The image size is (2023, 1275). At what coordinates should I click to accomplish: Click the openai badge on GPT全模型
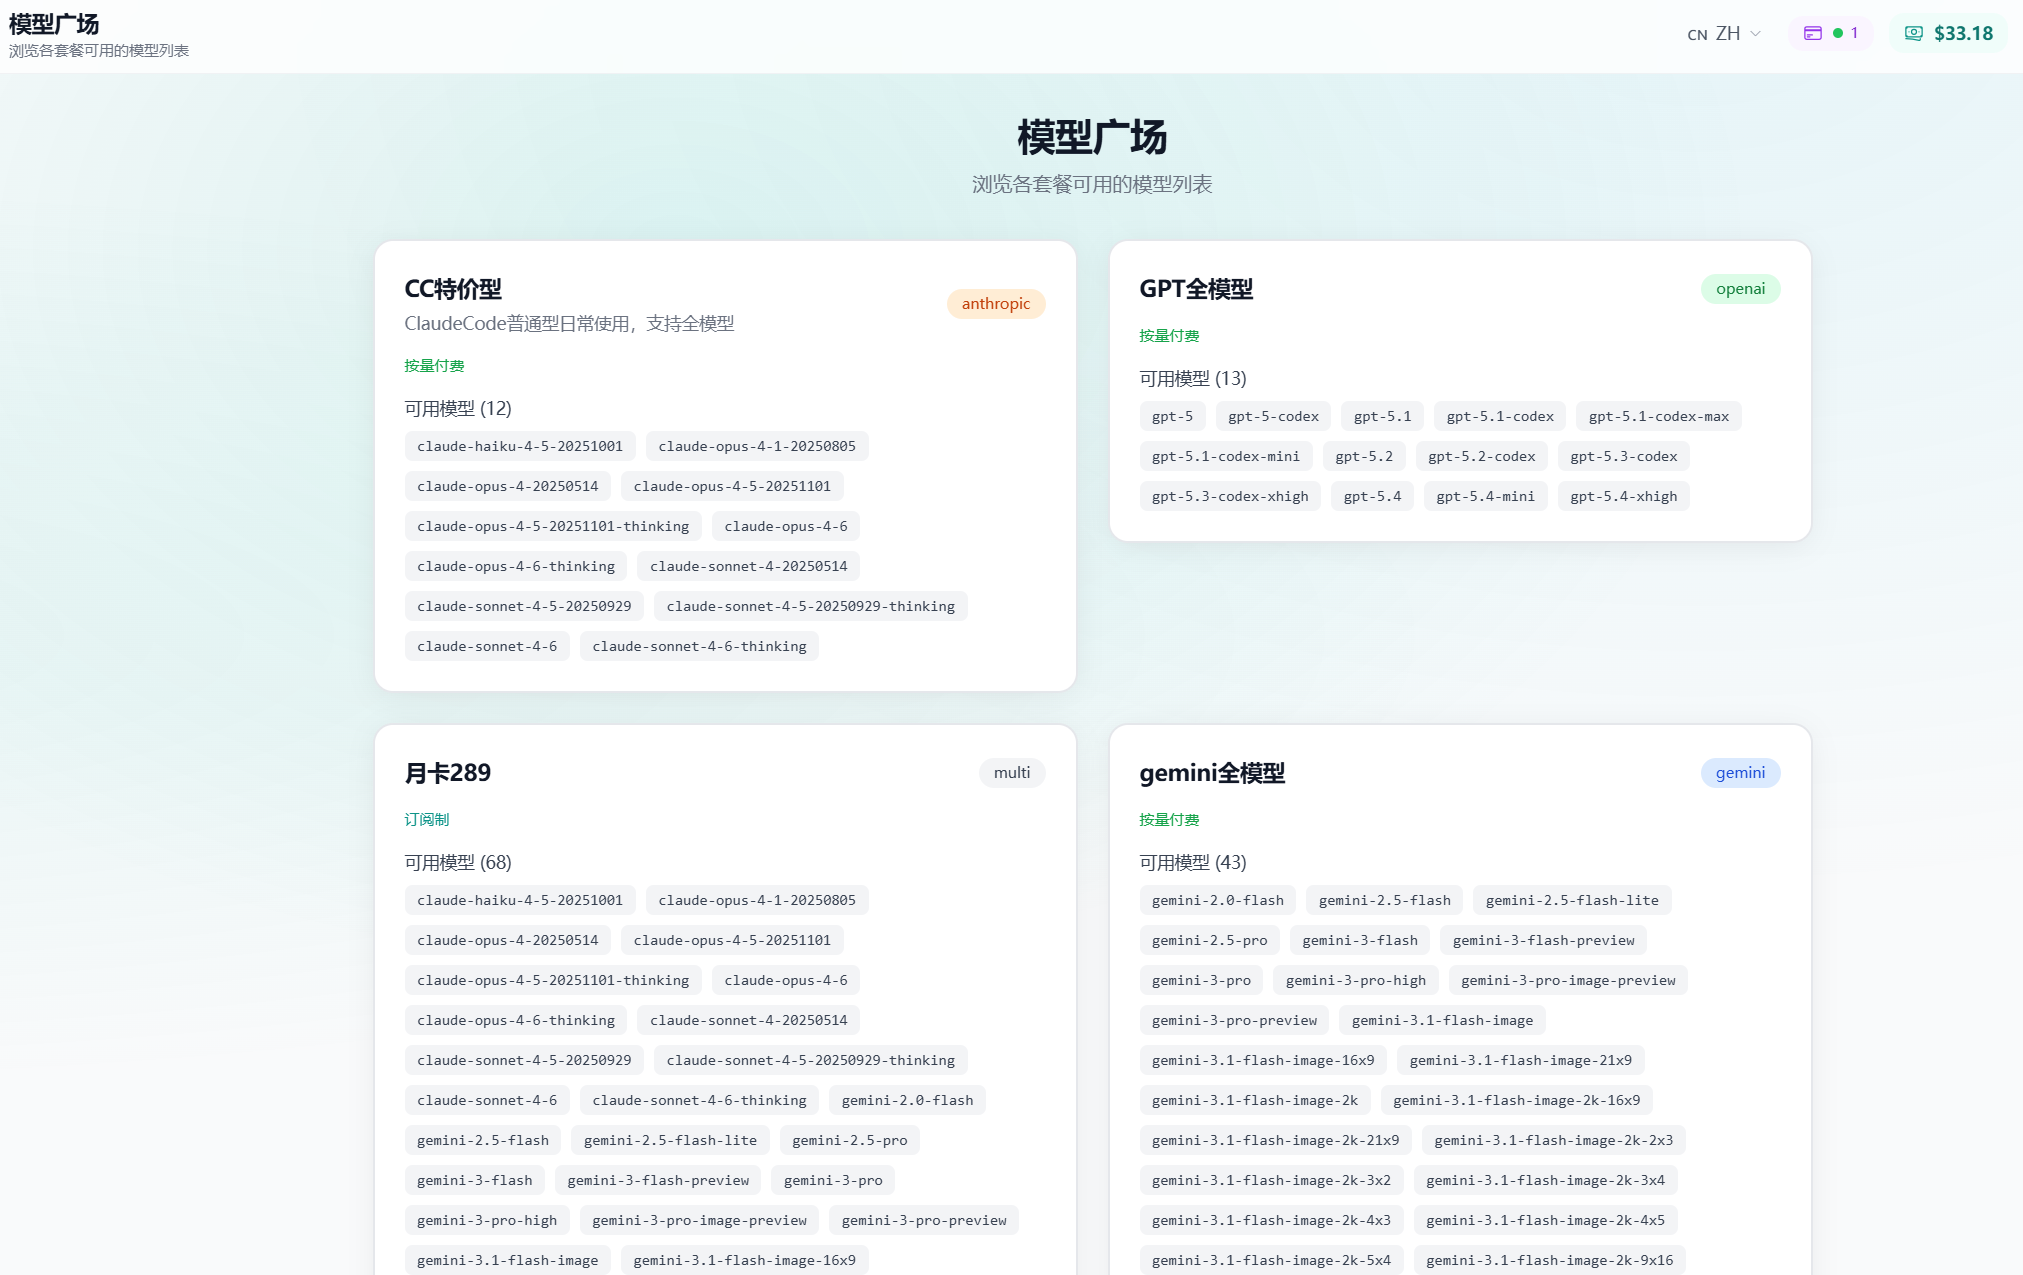[x=1740, y=289]
